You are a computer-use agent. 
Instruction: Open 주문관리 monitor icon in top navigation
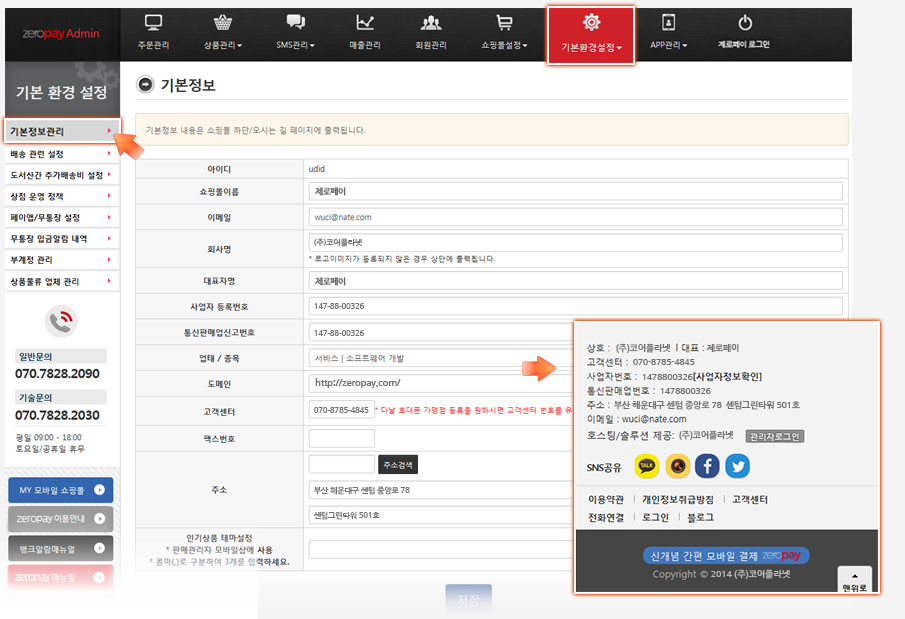153,23
